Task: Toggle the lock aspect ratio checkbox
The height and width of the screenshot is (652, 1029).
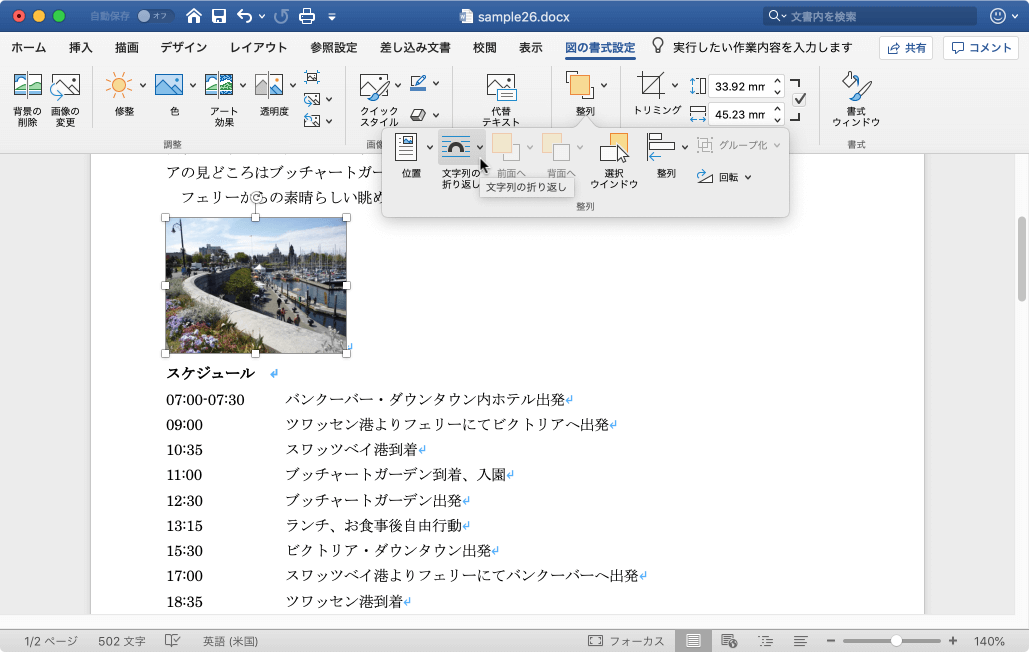Action: 799,99
